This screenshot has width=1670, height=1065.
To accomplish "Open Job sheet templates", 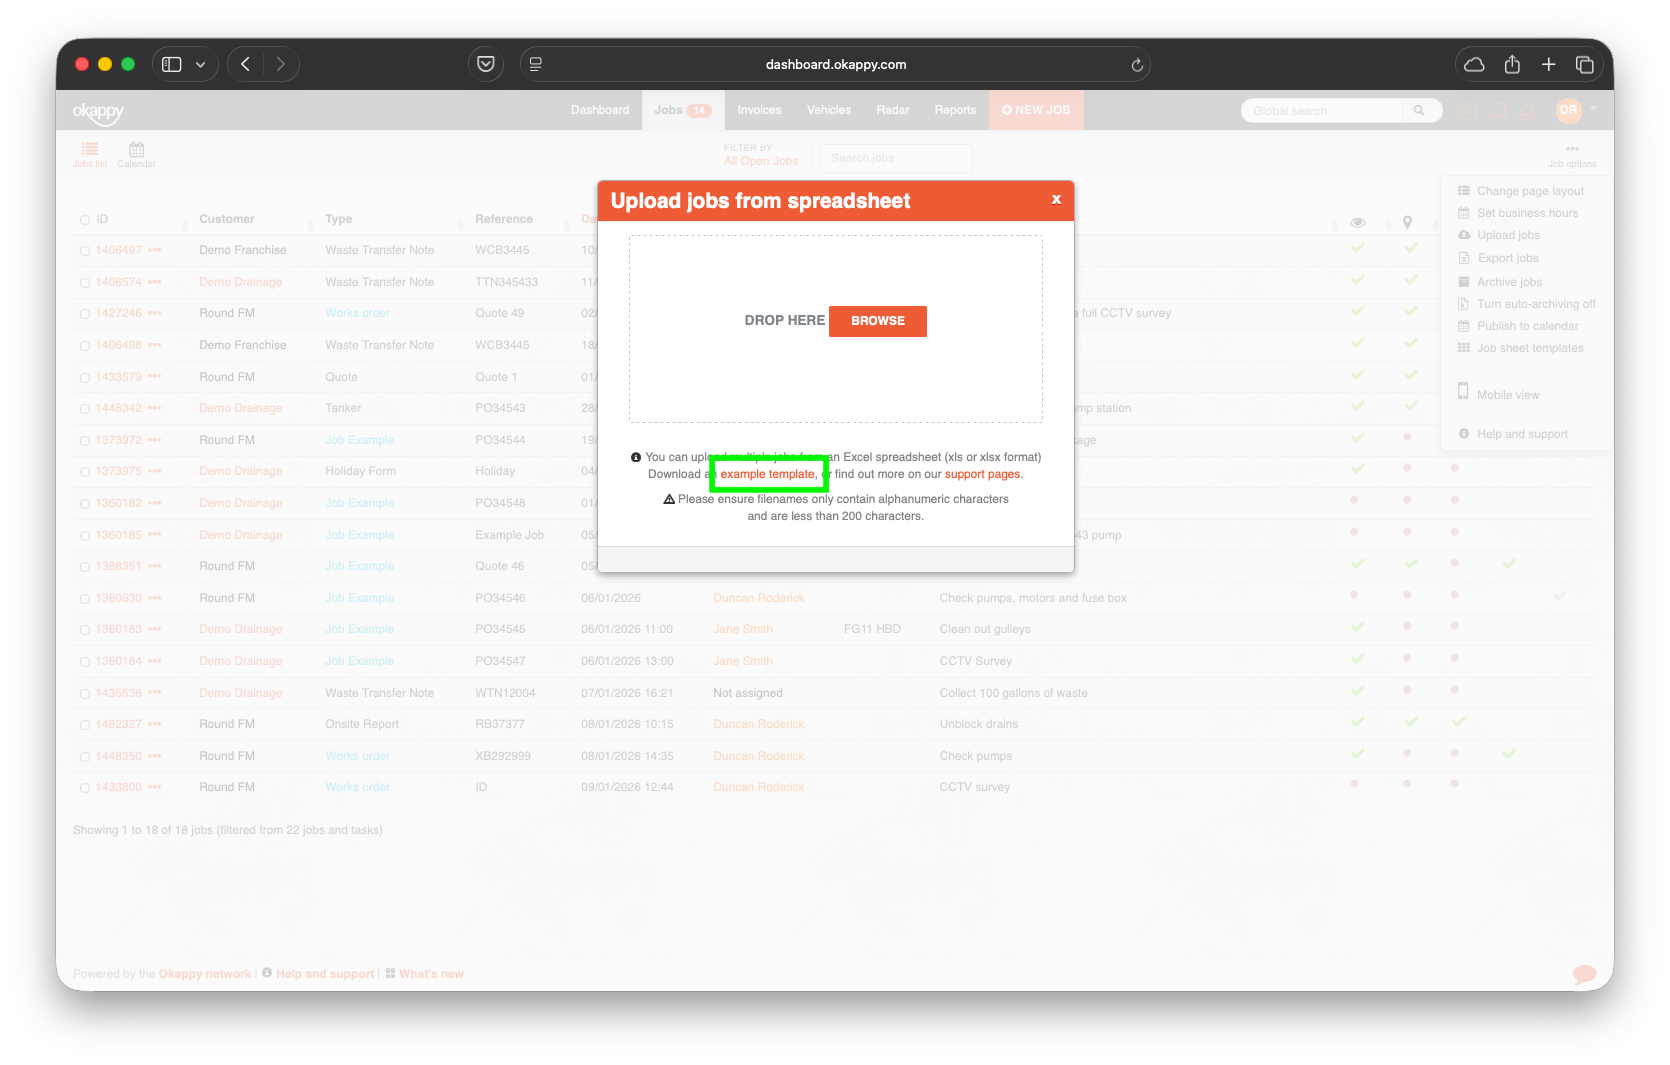I will (1529, 347).
